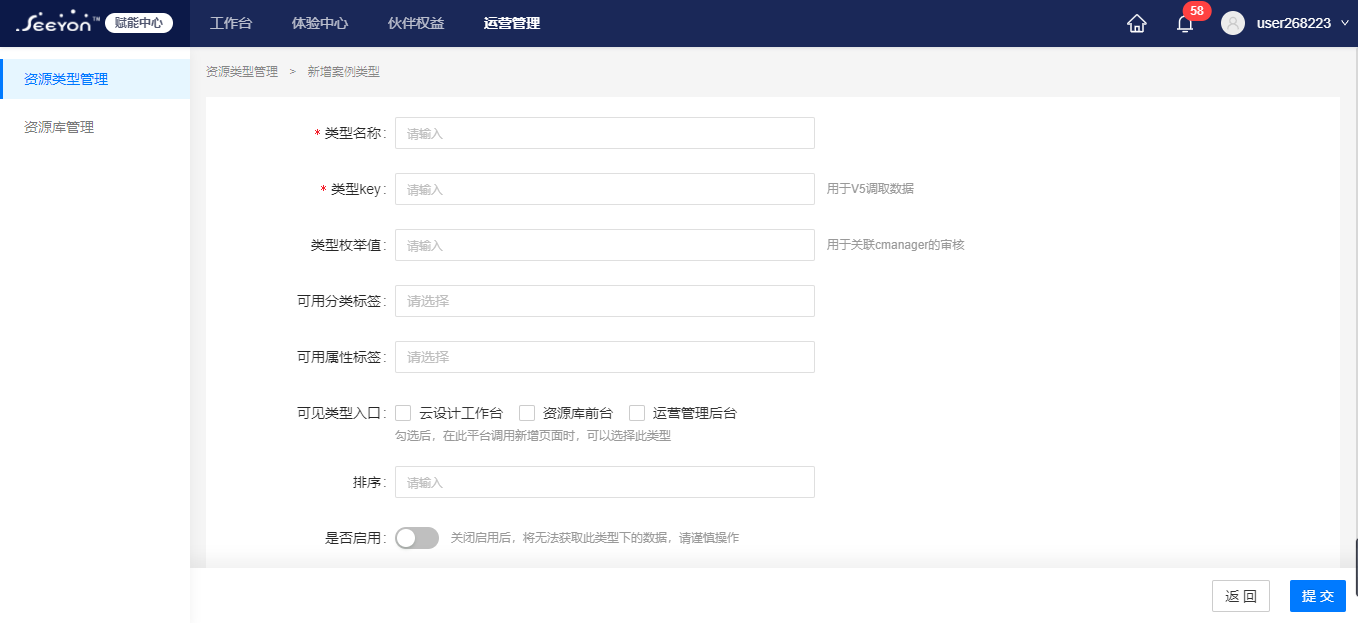
Task: Toggle the 是否启用 switch
Action: point(417,538)
